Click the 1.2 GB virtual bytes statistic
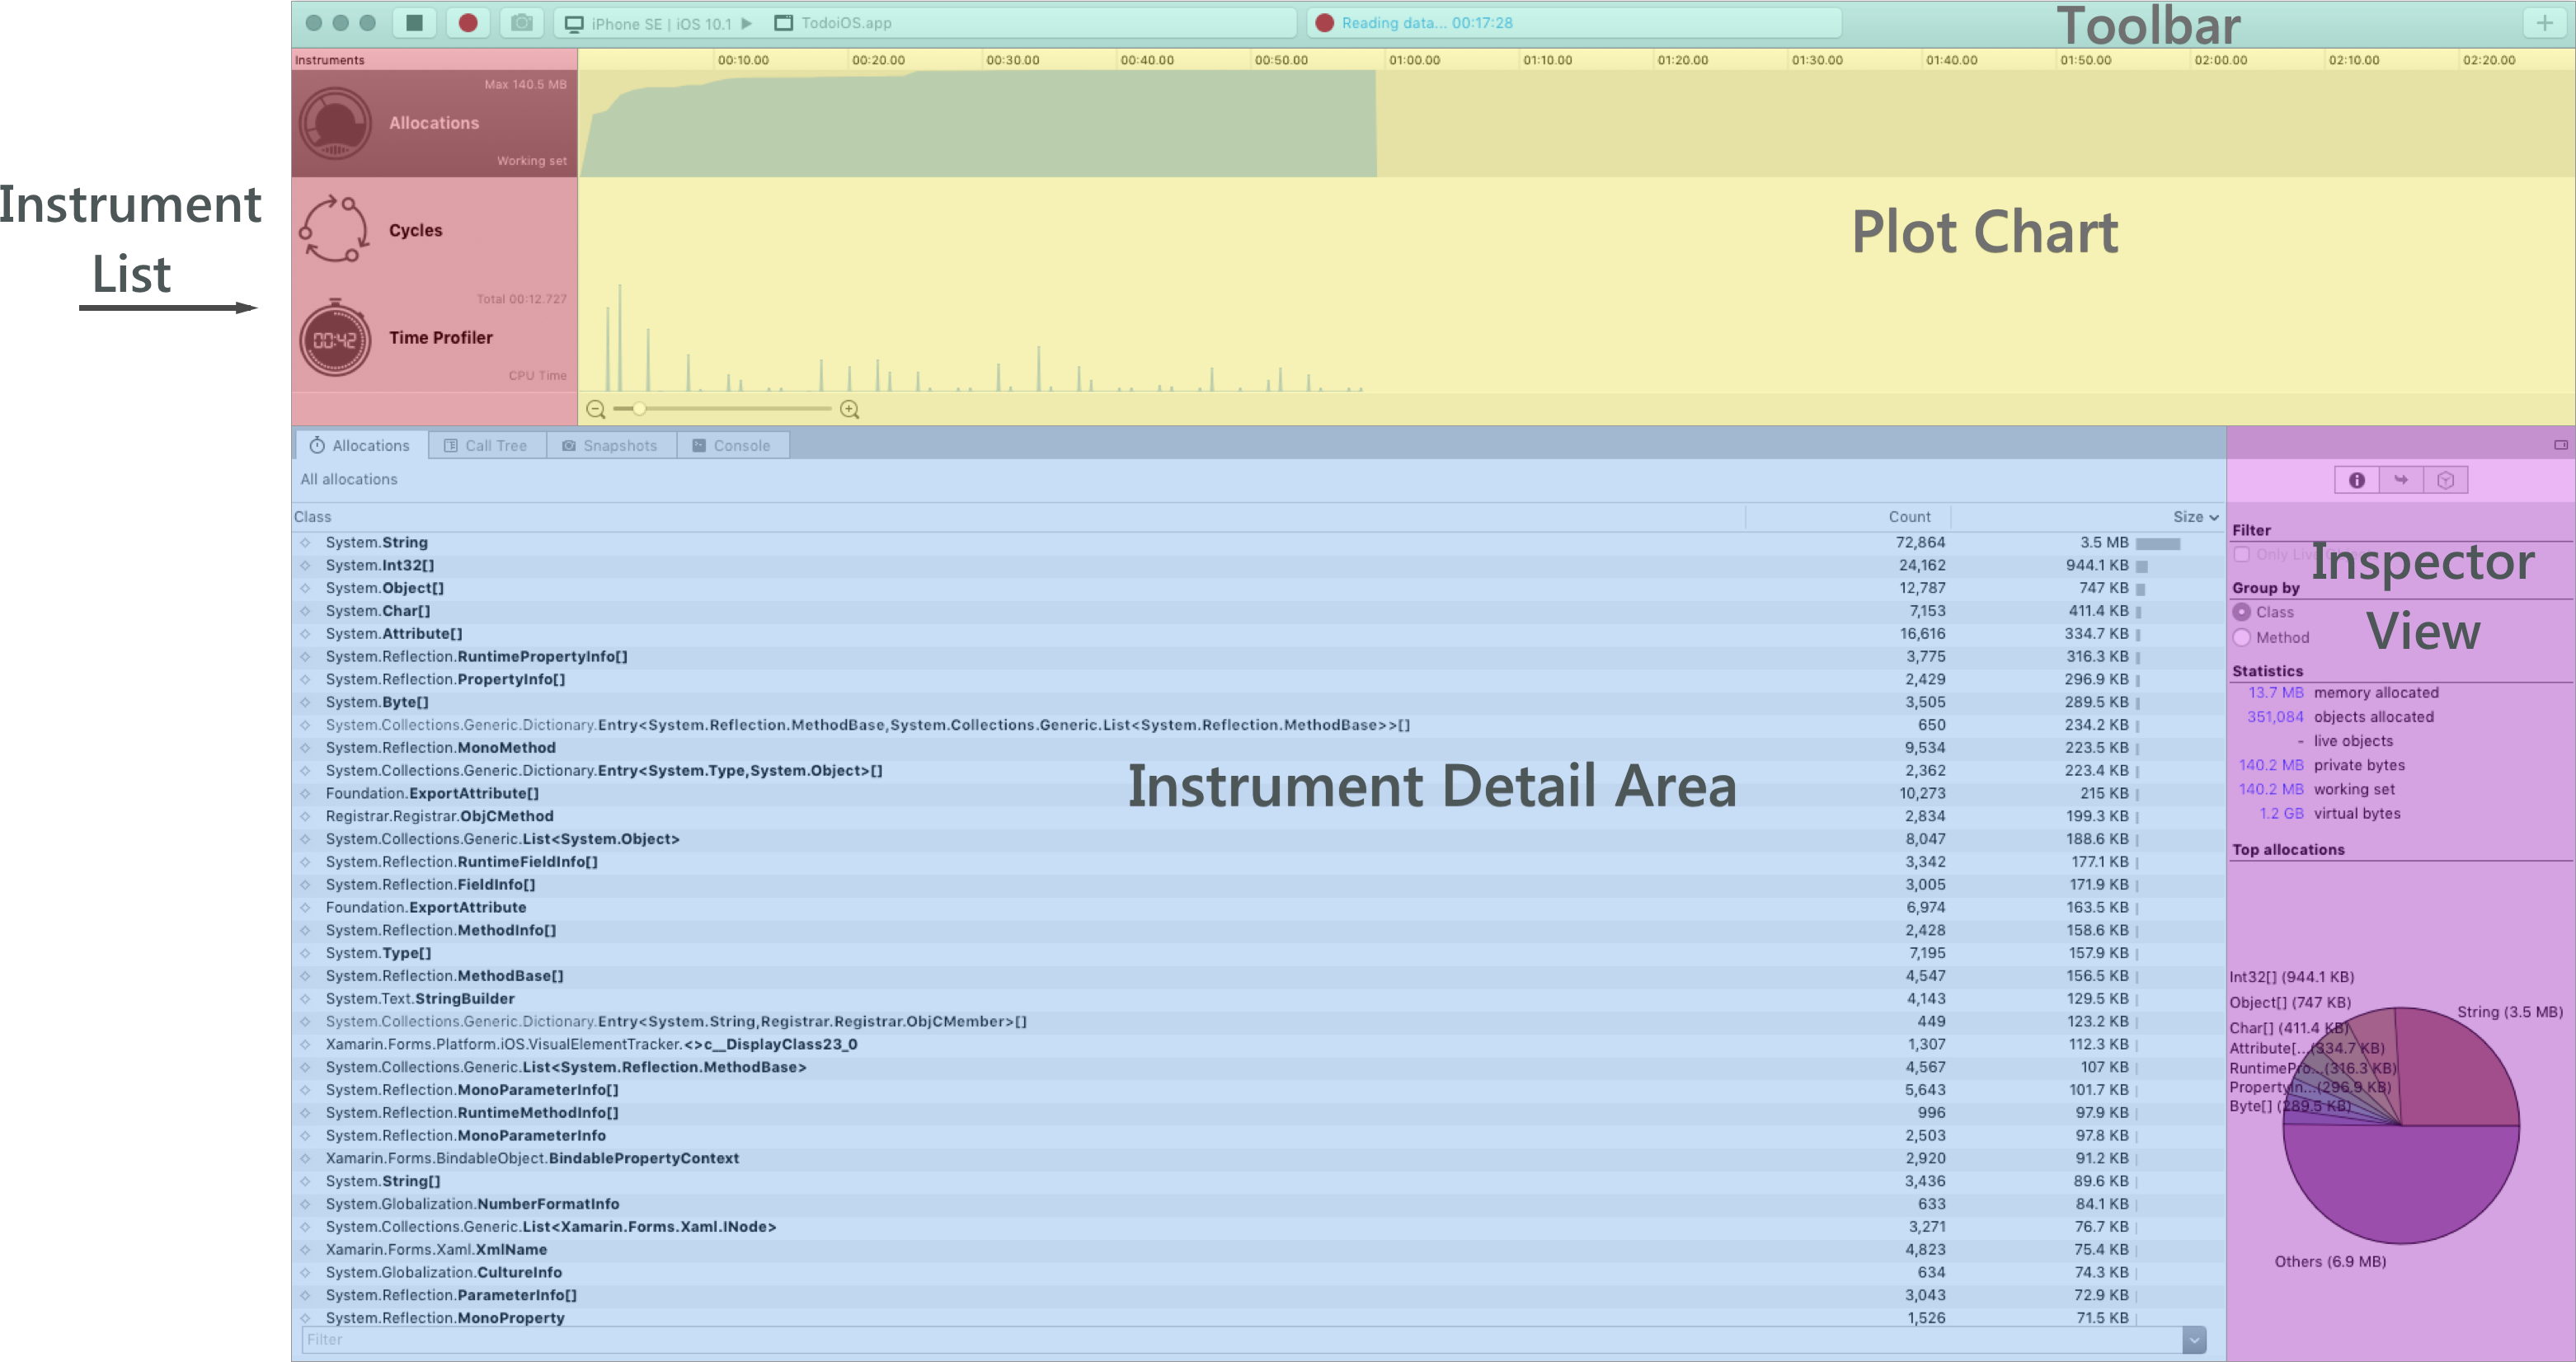The width and height of the screenshot is (2576, 1362). [2281, 814]
